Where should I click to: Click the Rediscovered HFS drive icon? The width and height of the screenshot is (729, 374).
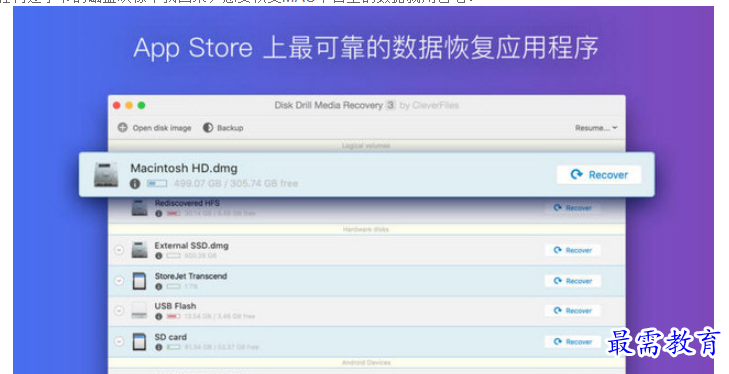[139, 207]
